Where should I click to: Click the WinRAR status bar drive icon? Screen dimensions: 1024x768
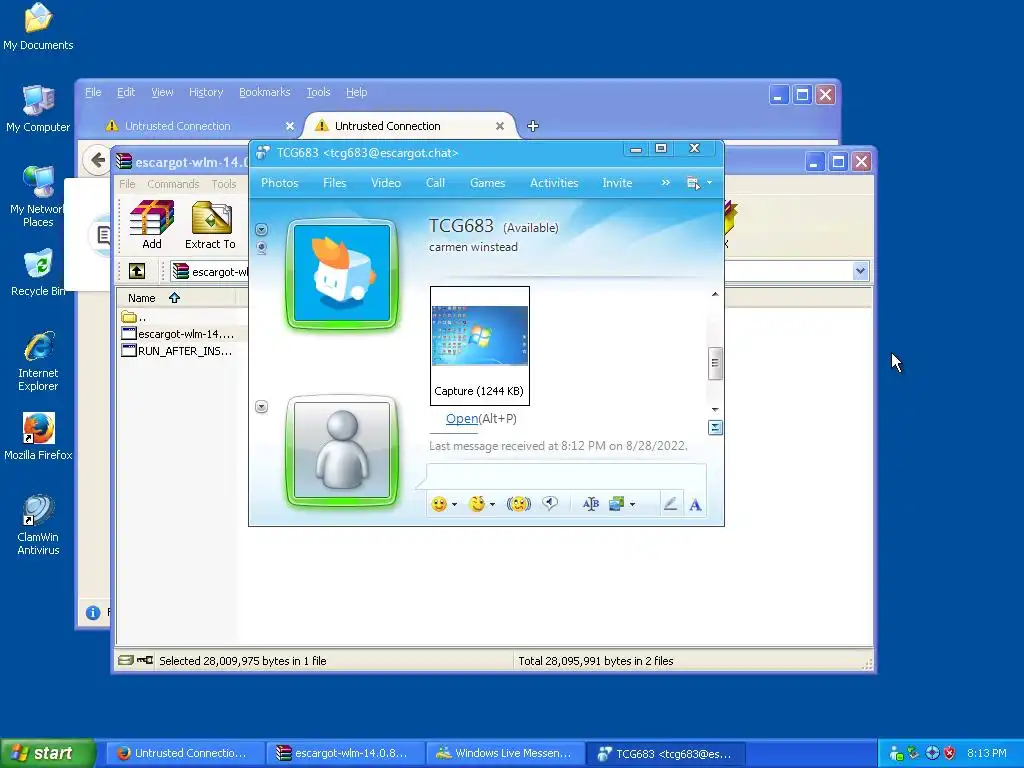[x=126, y=660]
